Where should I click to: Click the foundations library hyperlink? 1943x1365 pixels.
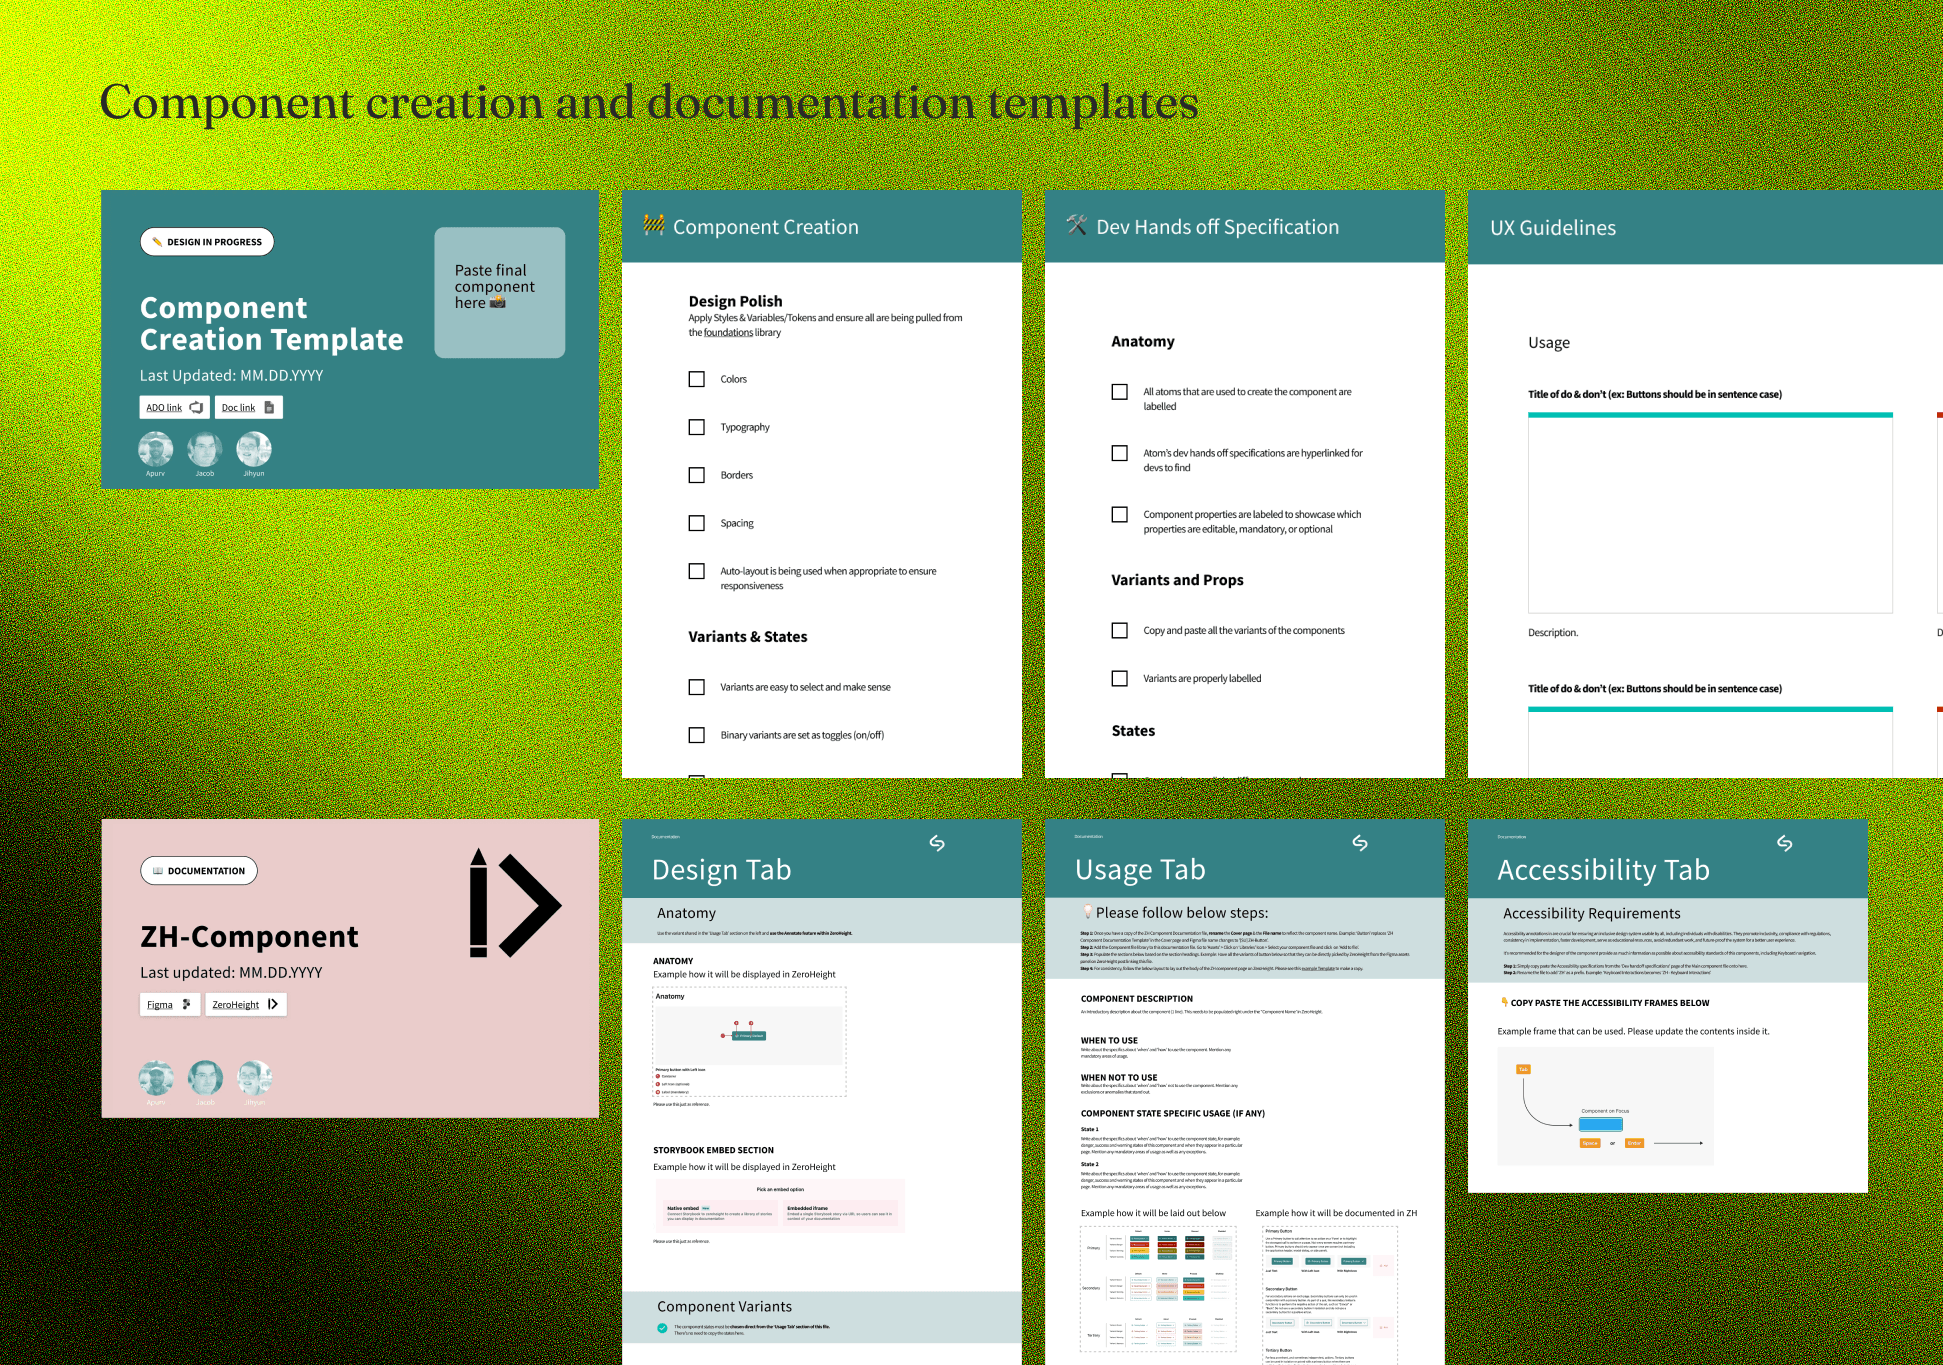[x=728, y=333]
